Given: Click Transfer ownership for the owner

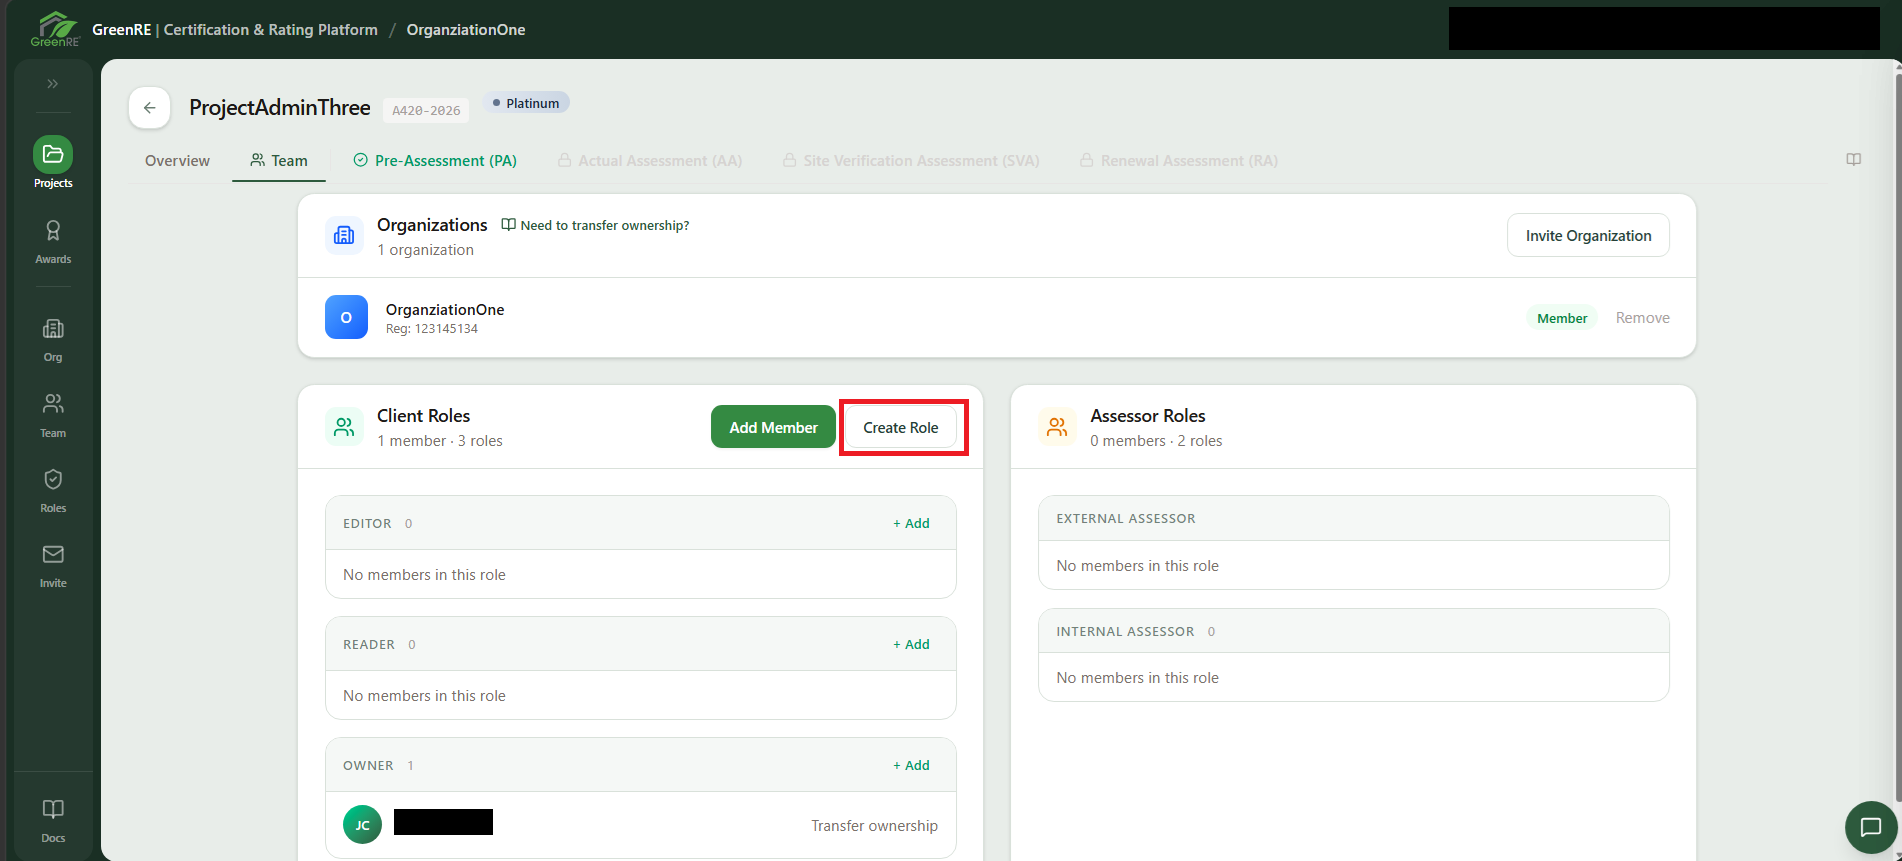Looking at the screenshot, I should (x=874, y=826).
